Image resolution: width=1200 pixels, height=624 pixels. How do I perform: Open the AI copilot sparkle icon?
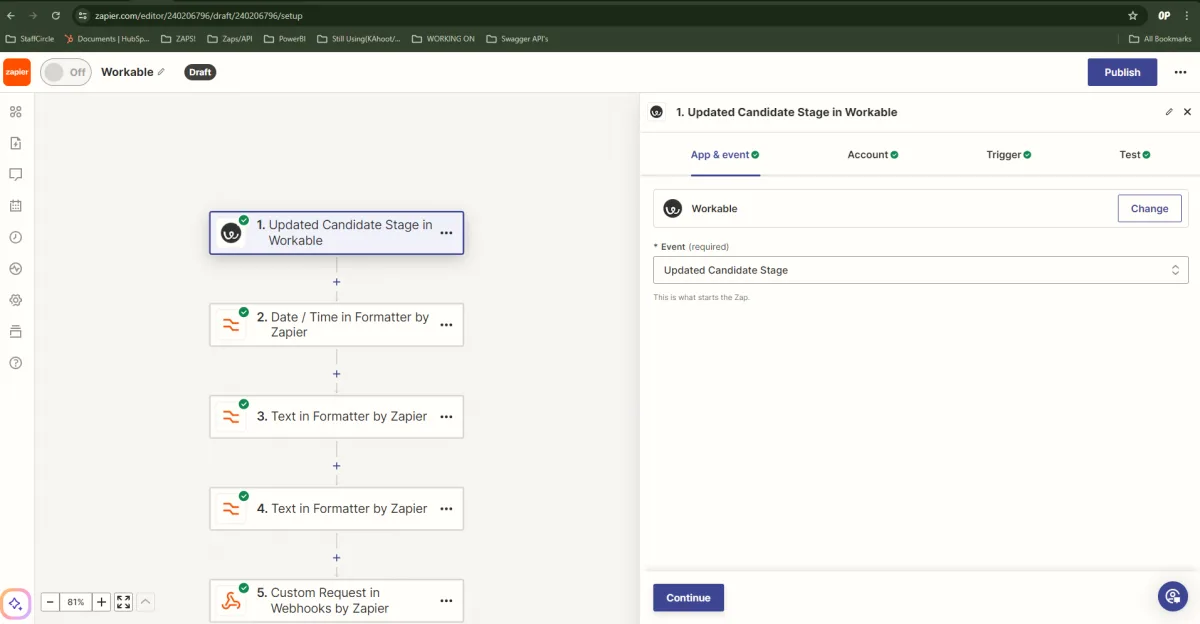(x=15, y=604)
